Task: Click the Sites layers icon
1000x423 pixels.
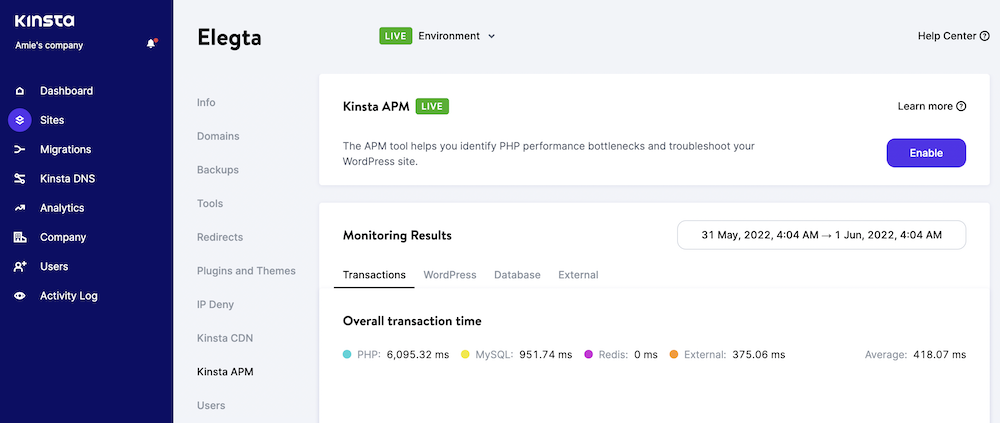Action: (x=20, y=120)
